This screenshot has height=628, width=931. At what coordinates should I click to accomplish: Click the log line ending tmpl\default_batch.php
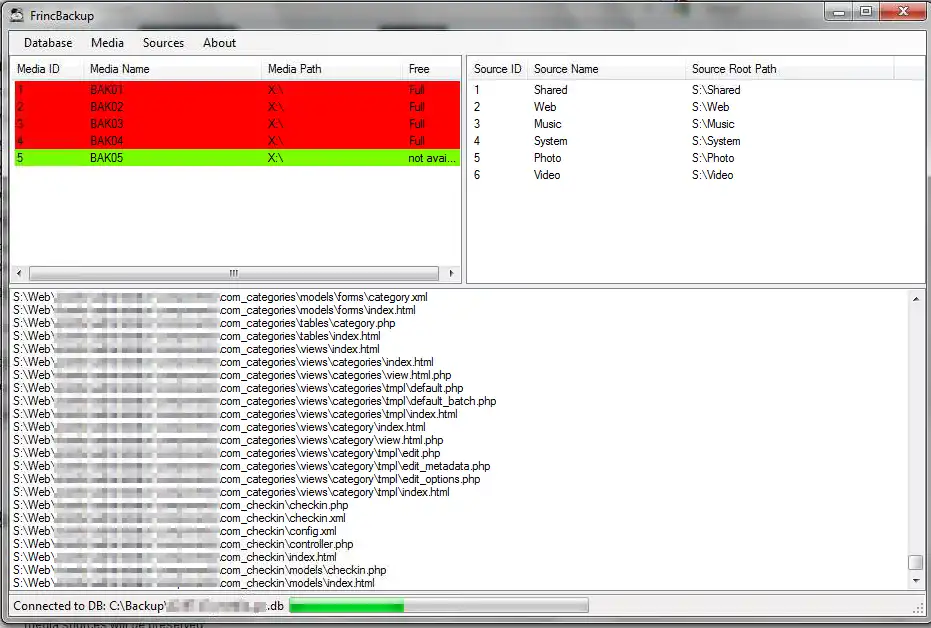point(255,401)
